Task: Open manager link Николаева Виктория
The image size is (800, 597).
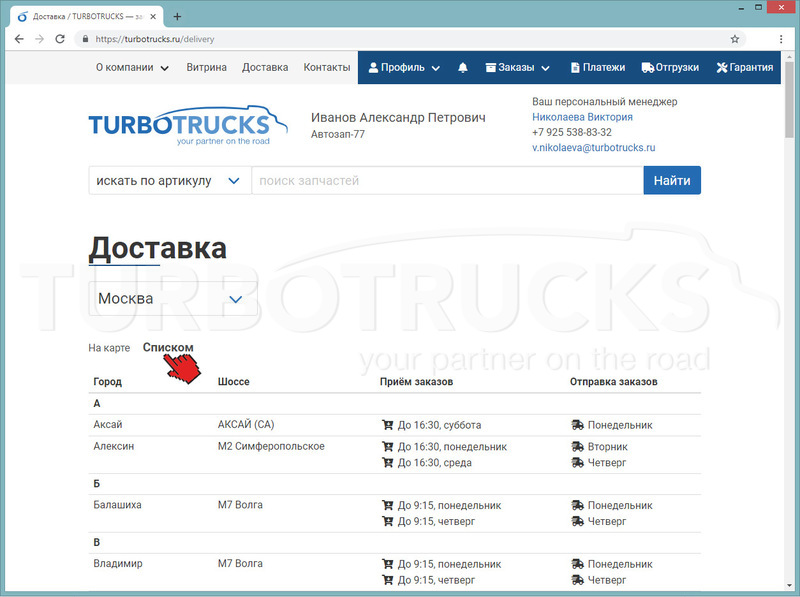Action: [582, 117]
